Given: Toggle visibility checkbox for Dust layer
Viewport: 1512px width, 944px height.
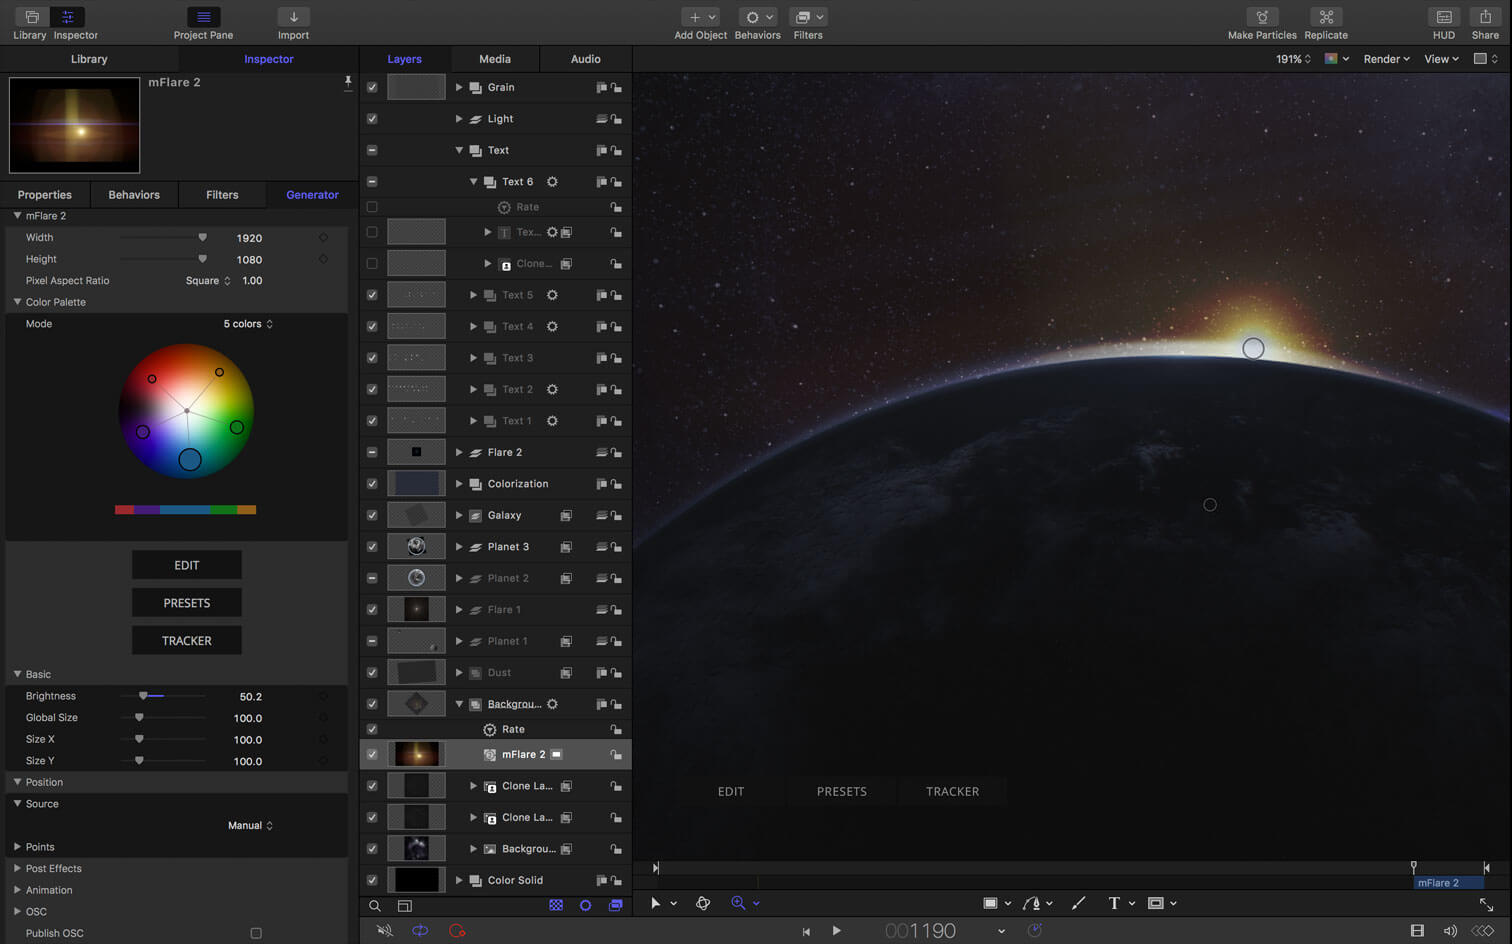Looking at the screenshot, I should (x=372, y=673).
